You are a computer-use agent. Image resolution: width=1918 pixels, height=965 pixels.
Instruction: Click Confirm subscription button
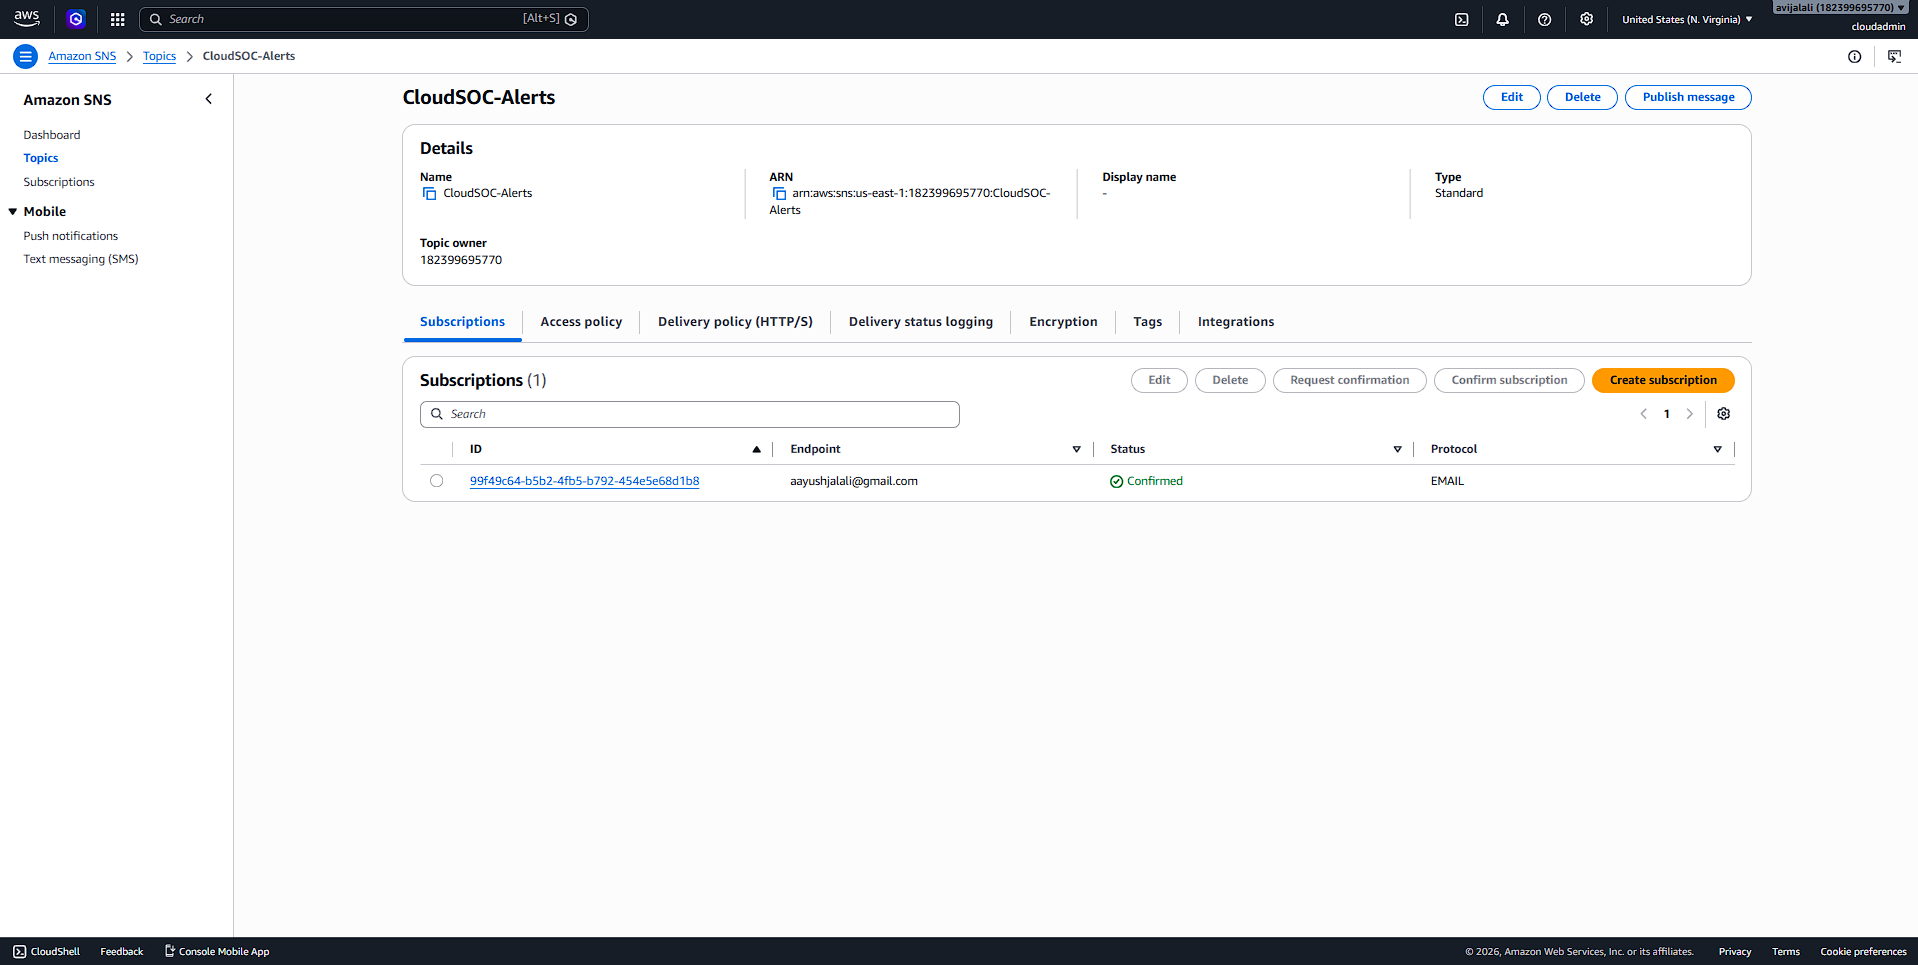pos(1509,380)
